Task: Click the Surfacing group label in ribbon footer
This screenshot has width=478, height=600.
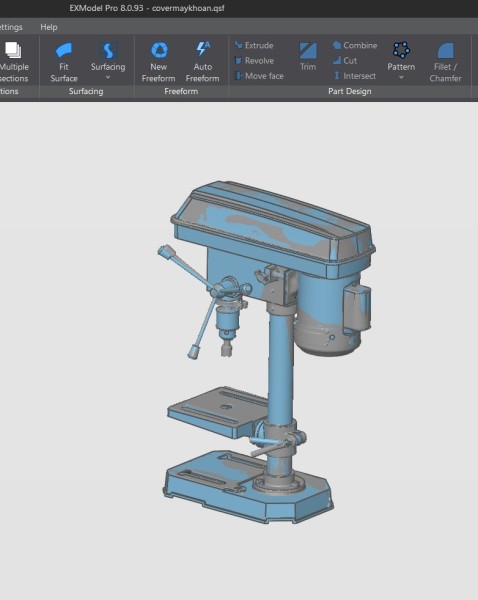Action: pos(86,91)
